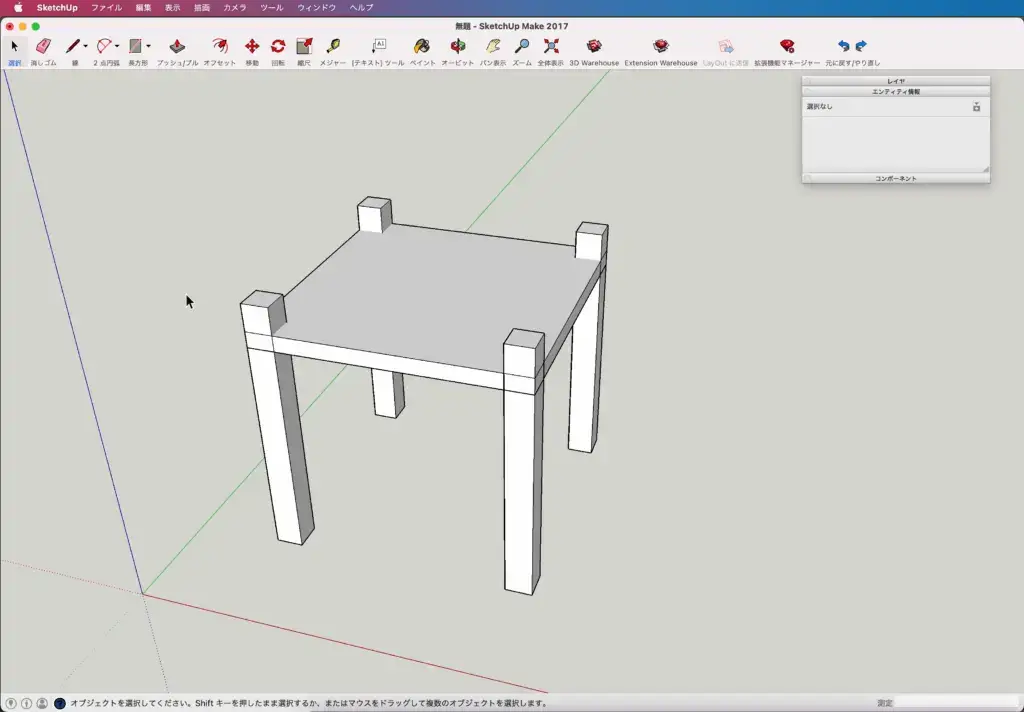The height and width of the screenshot is (712, 1024).
Task: Open the Instructor help status icon
Action: tap(59, 704)
